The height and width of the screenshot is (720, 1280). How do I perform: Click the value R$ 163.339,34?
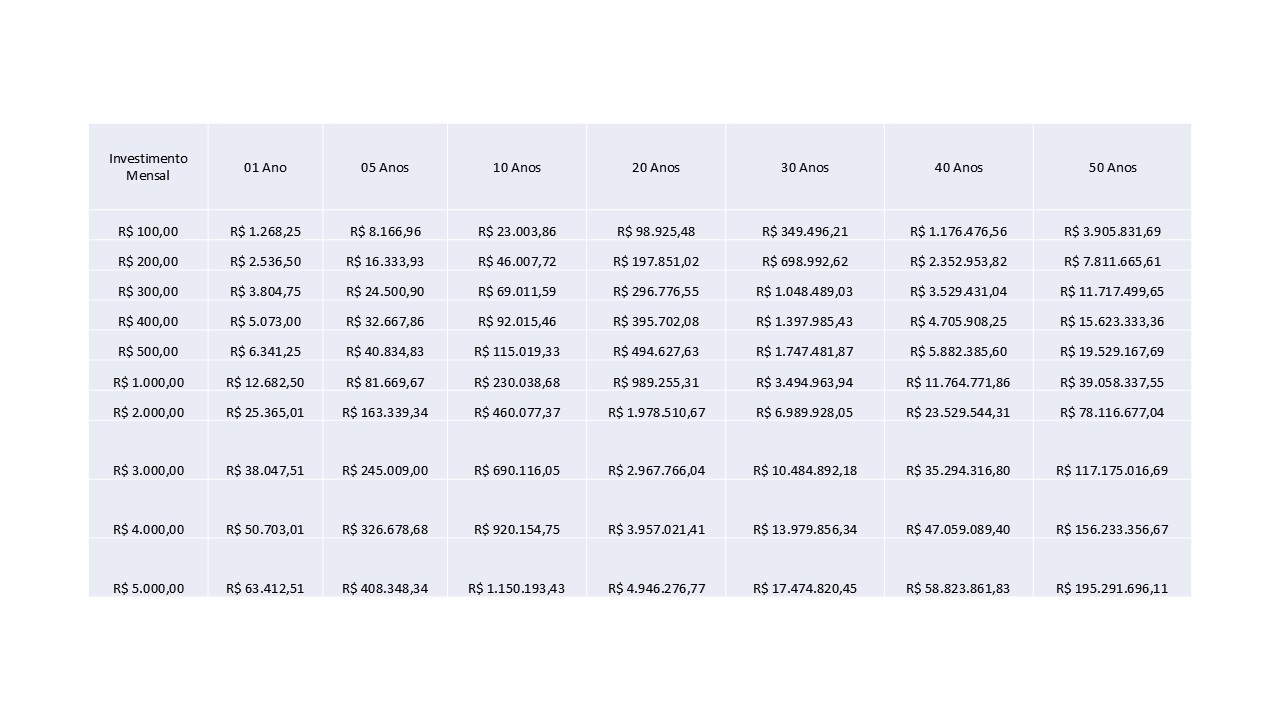coord(385,413)
